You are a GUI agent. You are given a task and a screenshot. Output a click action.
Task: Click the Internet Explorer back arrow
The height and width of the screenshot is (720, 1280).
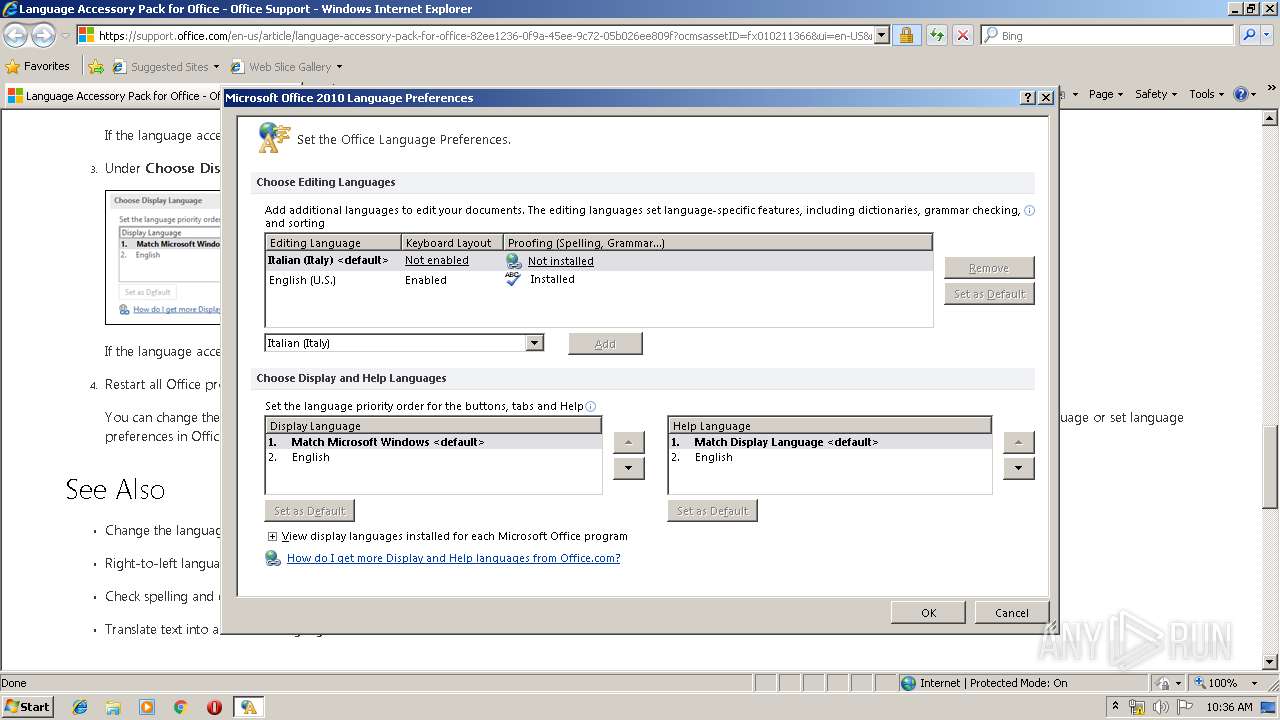[x=15, y=35]
